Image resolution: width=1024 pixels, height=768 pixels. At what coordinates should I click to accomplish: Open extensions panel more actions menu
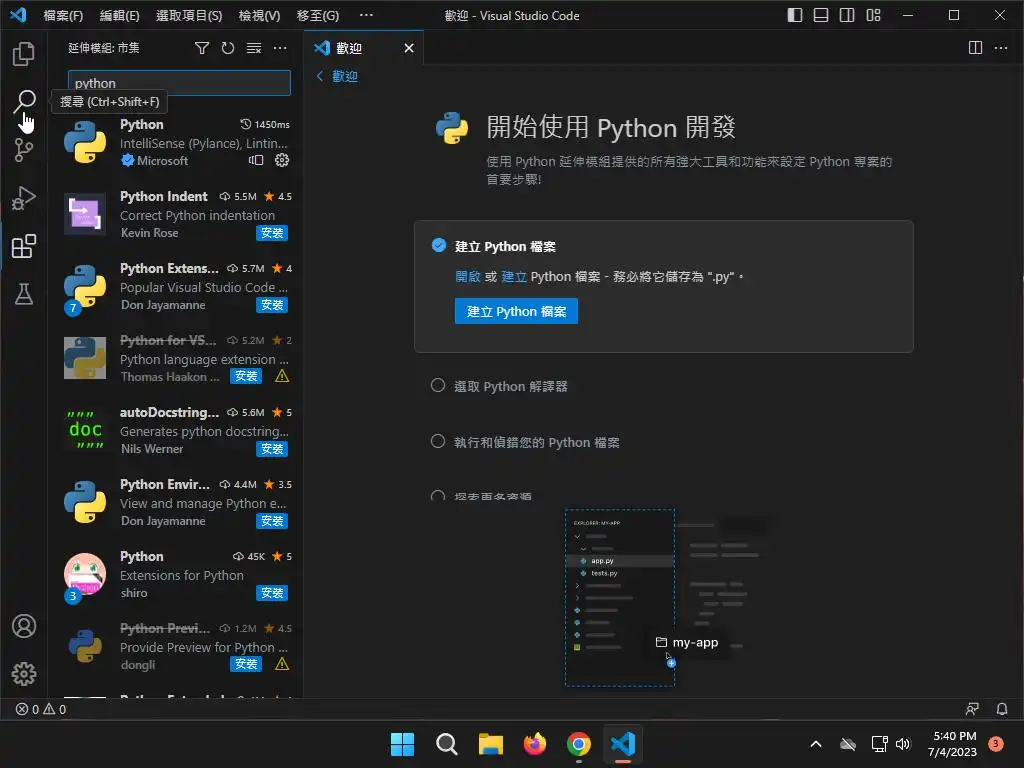pos(280,48)
